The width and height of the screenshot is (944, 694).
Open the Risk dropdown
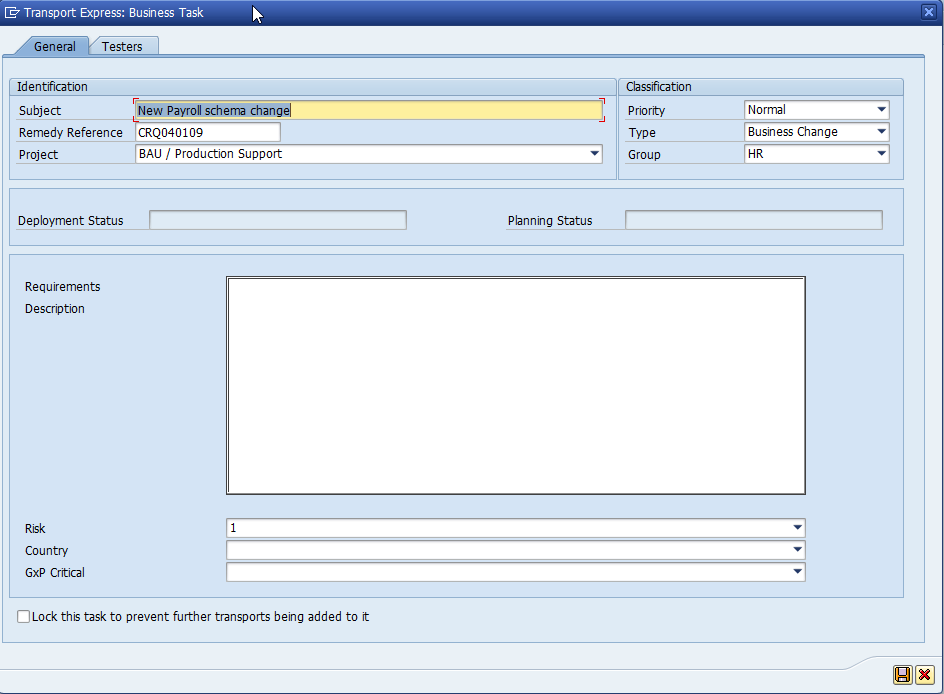click(797, 528)
